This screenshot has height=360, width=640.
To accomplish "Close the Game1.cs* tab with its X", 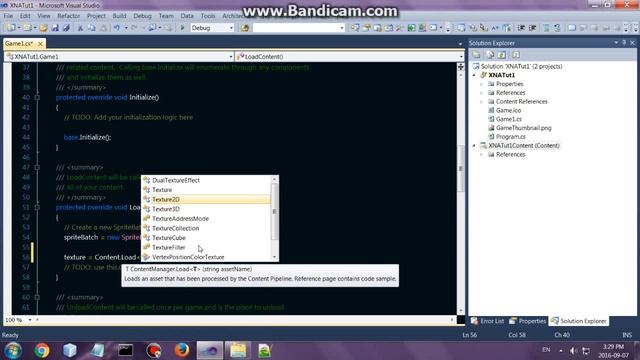I will 40,44.
